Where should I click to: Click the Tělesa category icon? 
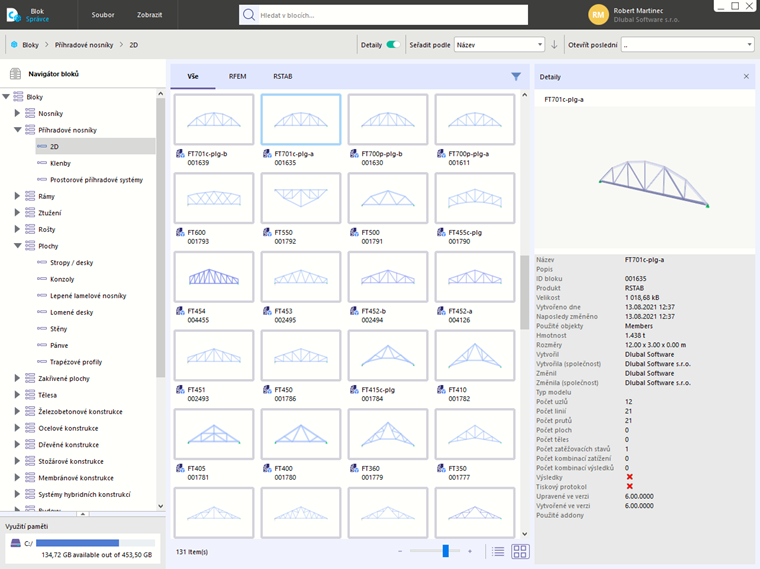click(30, 395)
